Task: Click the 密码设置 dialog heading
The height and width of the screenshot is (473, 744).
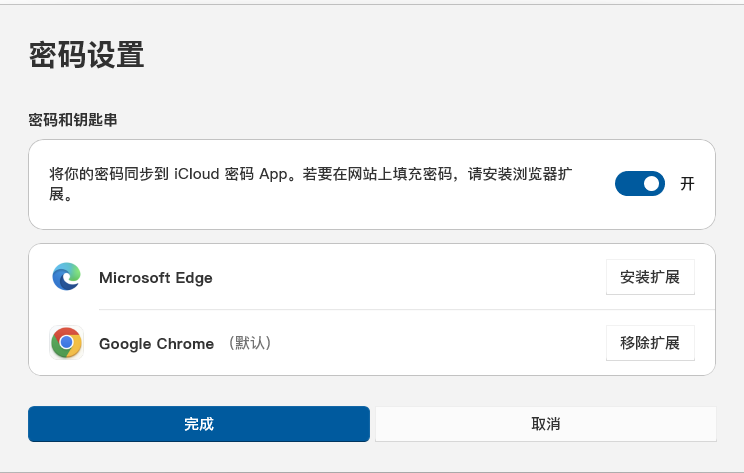Action: click(87, 55)
